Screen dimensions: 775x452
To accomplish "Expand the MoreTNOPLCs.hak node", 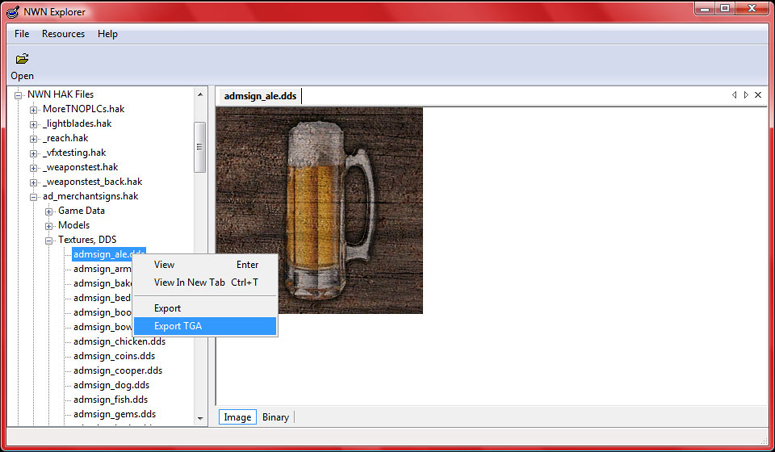I will click(34, 109).
